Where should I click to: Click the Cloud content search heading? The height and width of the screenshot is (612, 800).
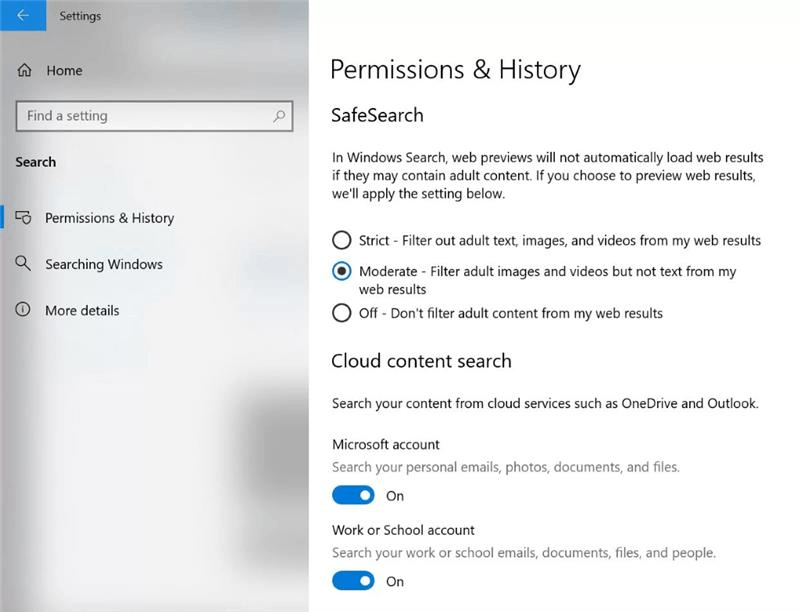point(422,361)
